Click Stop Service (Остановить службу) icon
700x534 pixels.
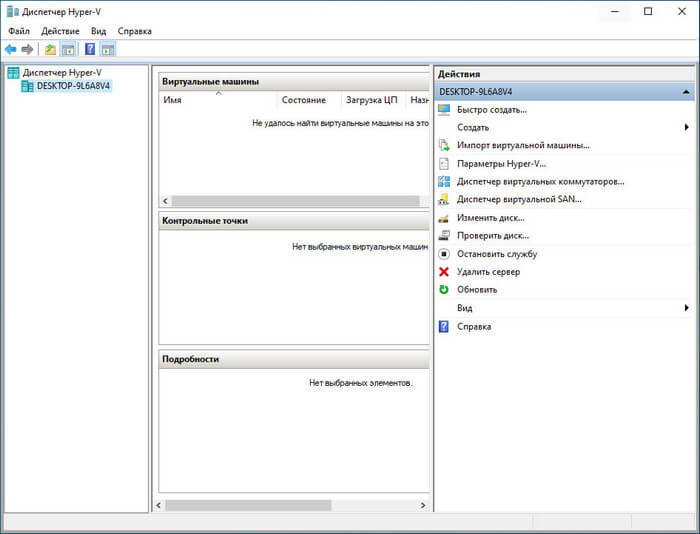444,254
